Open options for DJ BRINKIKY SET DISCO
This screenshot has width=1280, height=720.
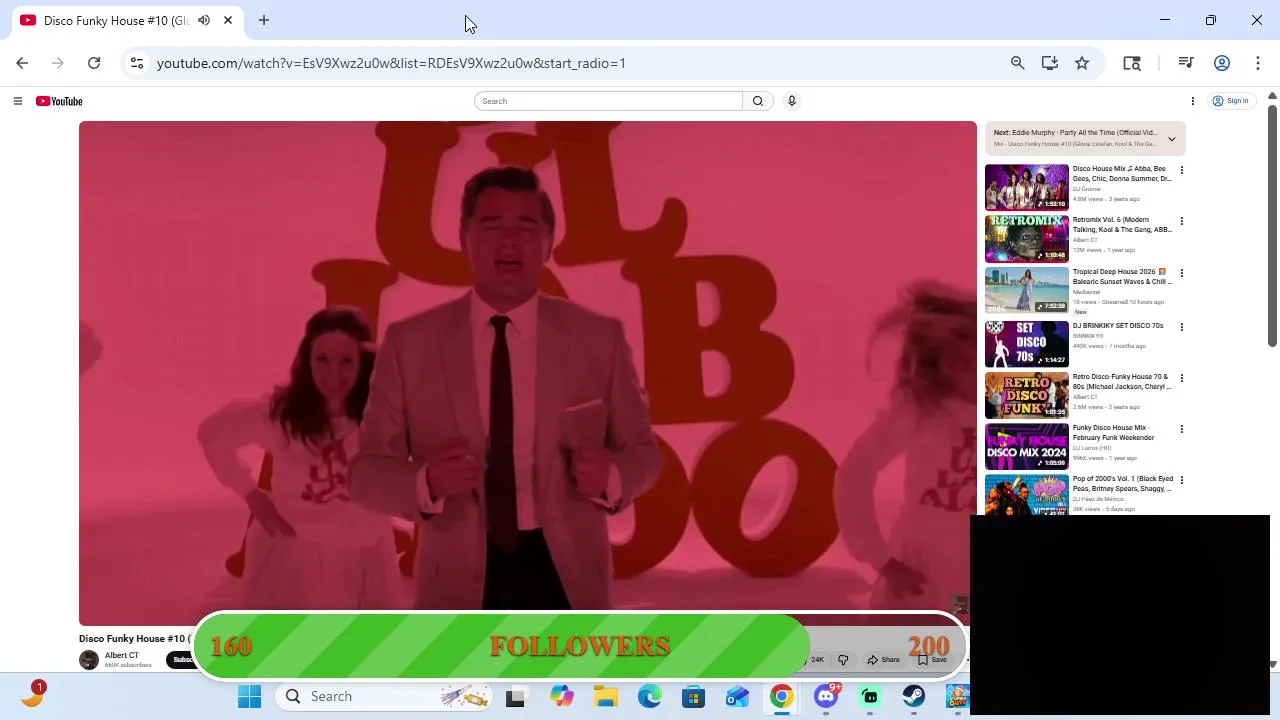[x=1182, y=327]
